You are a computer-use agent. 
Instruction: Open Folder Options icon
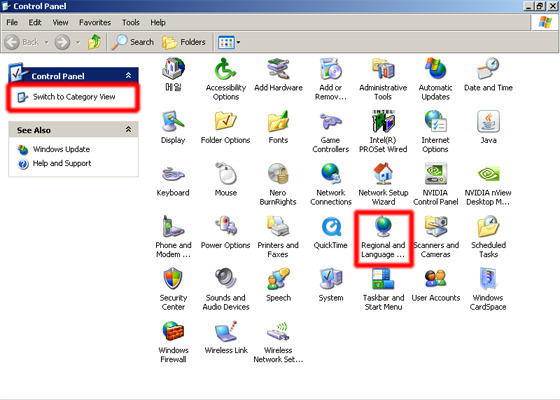(225, 127)
